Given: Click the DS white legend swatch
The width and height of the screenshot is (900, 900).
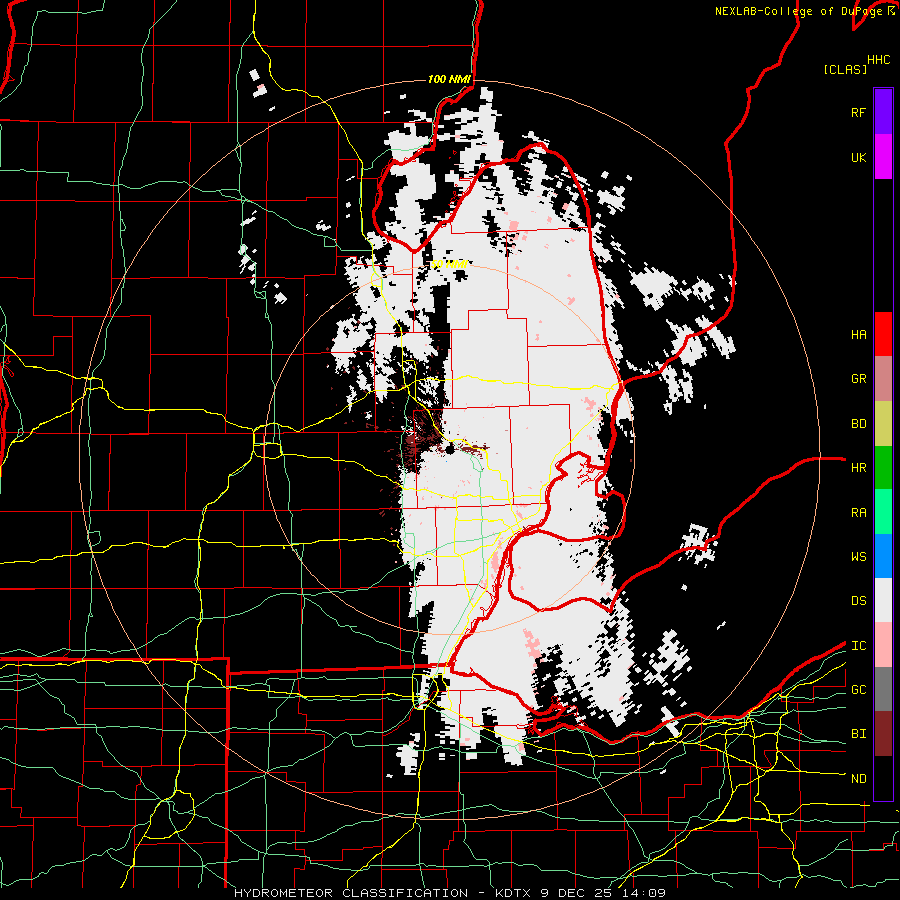Looking at the screenshot, I should pos(883,600).
